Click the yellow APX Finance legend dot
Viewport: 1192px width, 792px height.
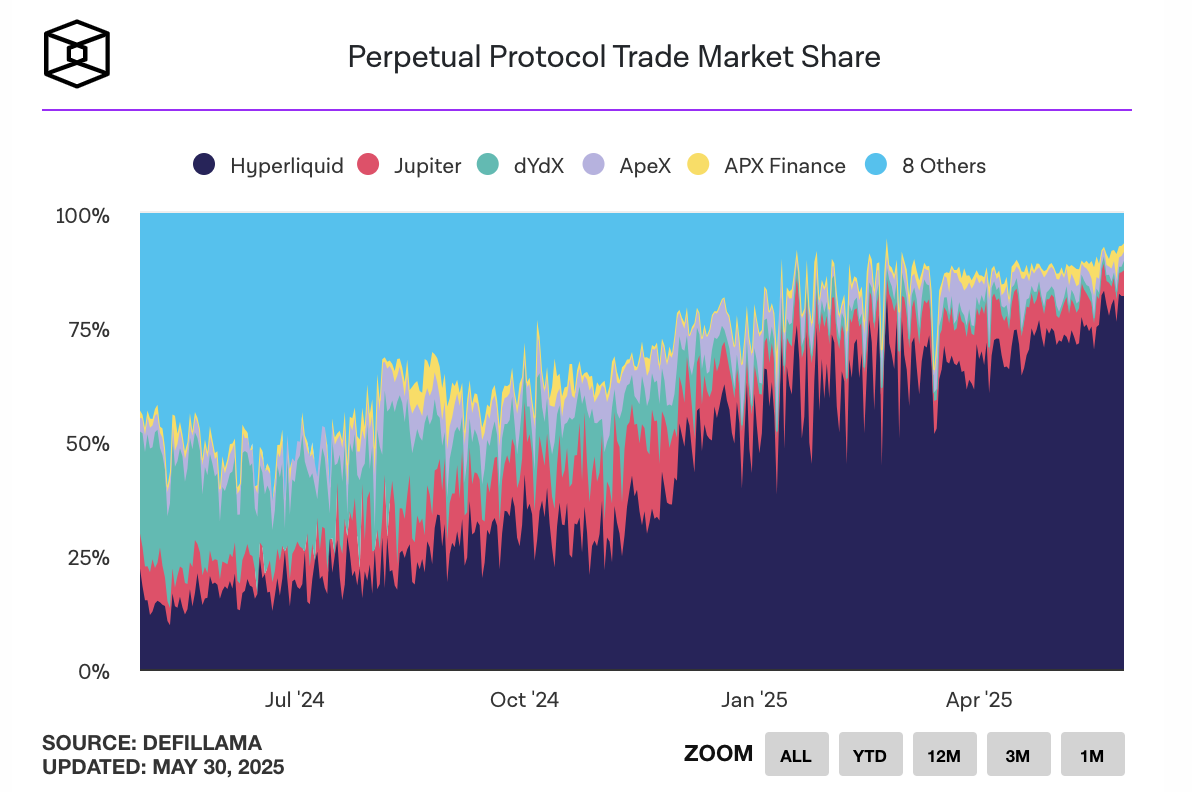699,165
